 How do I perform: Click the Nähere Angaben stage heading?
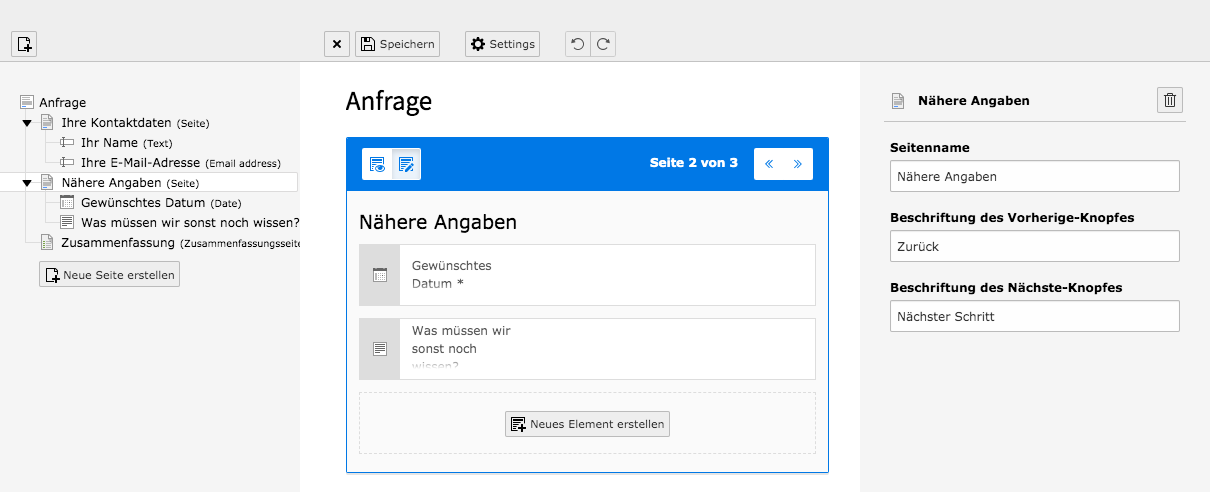(x=438, y=222)
